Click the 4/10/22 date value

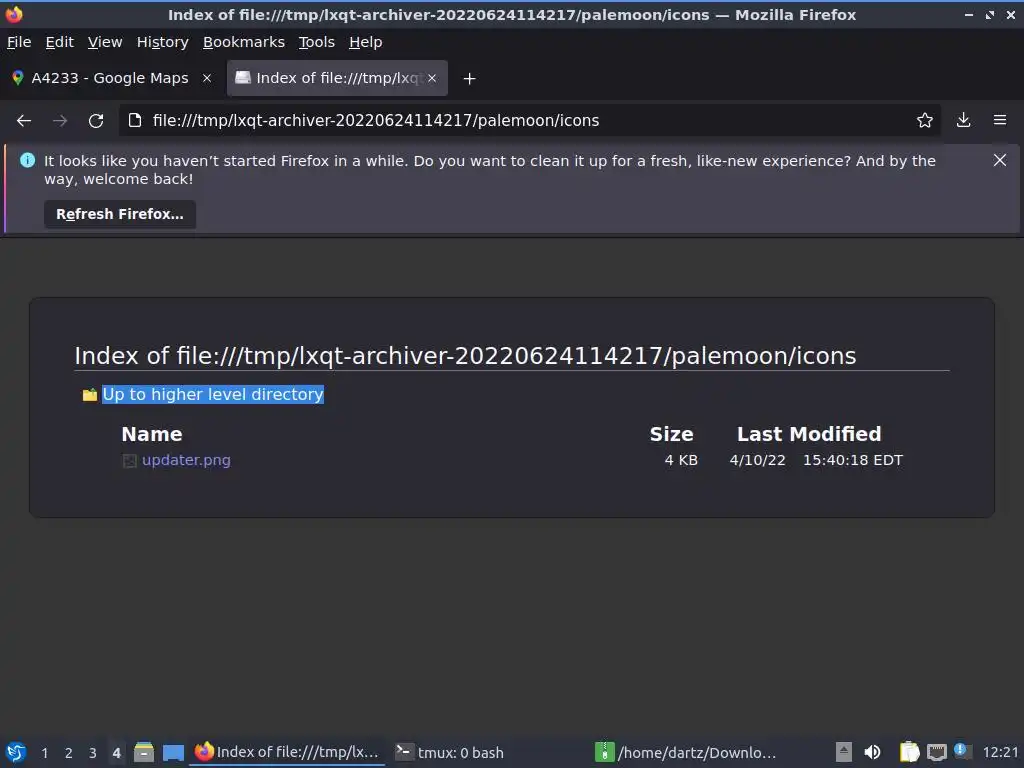tap(758, 460)
